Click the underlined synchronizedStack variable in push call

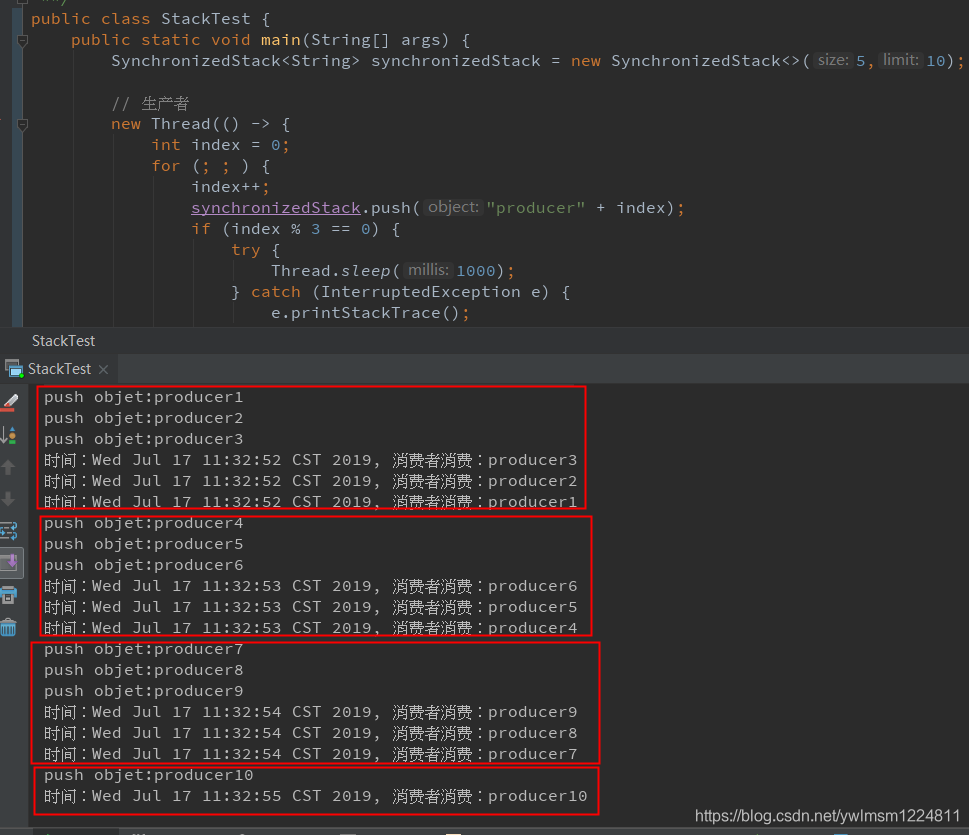pos(276,208)
